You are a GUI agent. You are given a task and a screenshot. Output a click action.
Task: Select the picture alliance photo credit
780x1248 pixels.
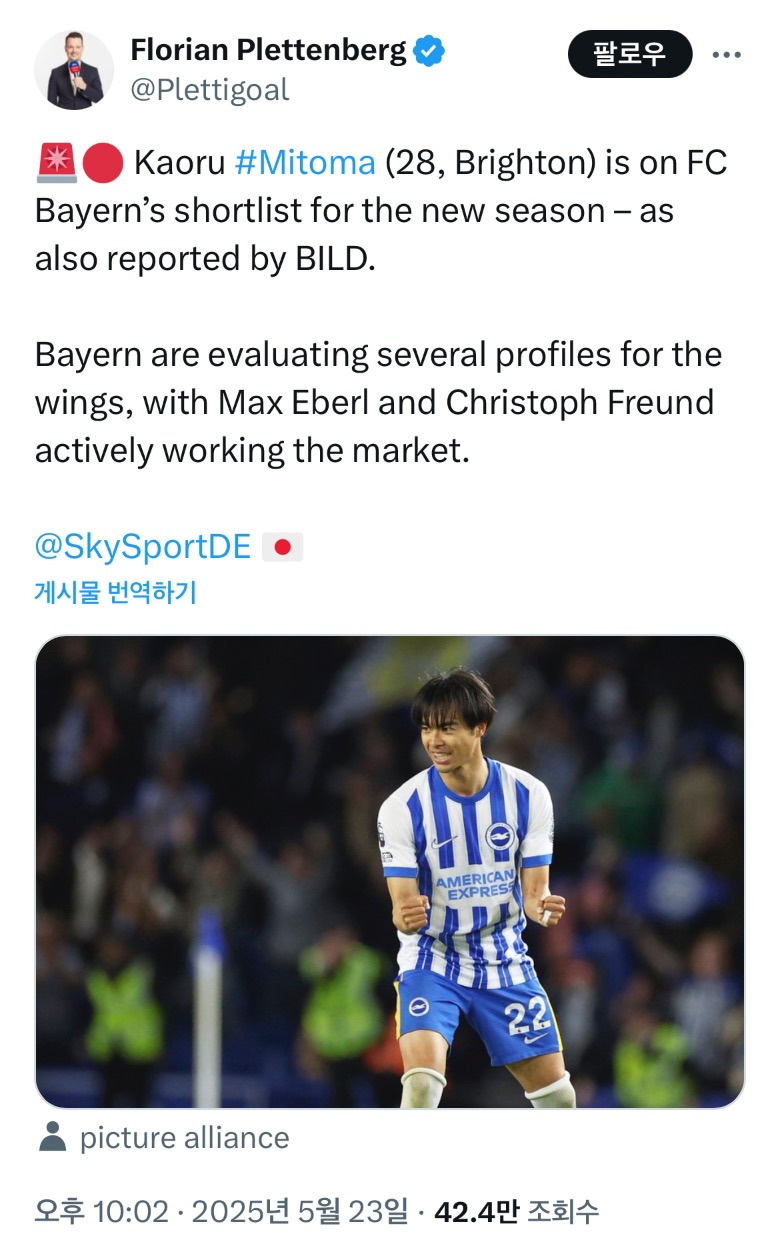pyautogui.click(x=184, y=1138)
